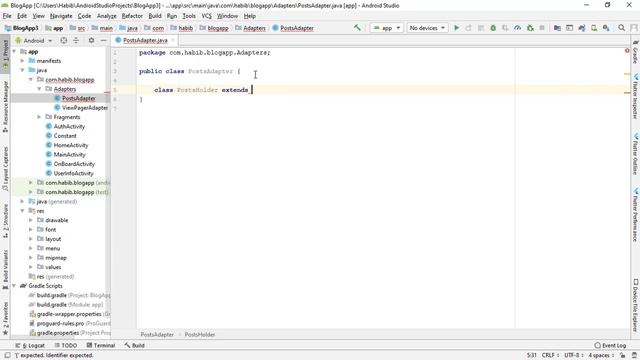This screenshot has width=640, height=360.
Task: Click the Adapters breadcrumb in navigation bar
Action: click(250, 28)
